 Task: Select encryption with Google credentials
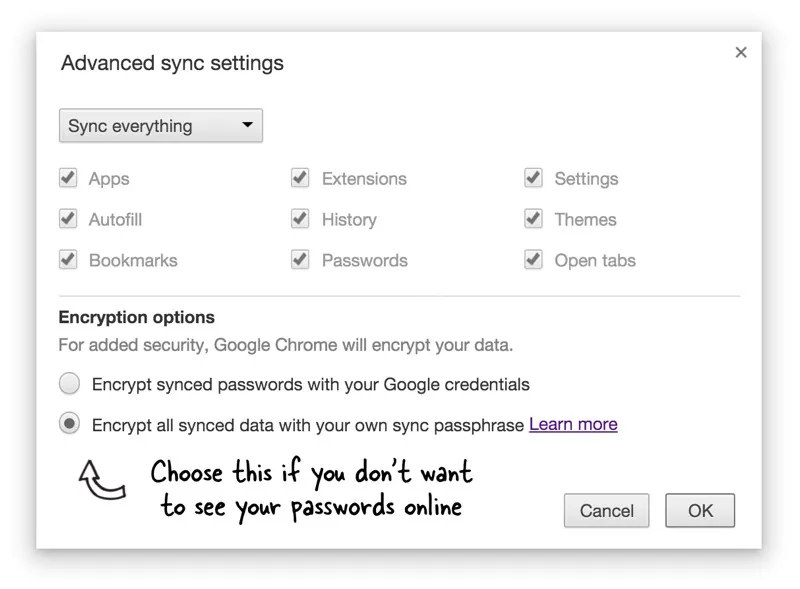pyautogui.click(x=68, y=383)
